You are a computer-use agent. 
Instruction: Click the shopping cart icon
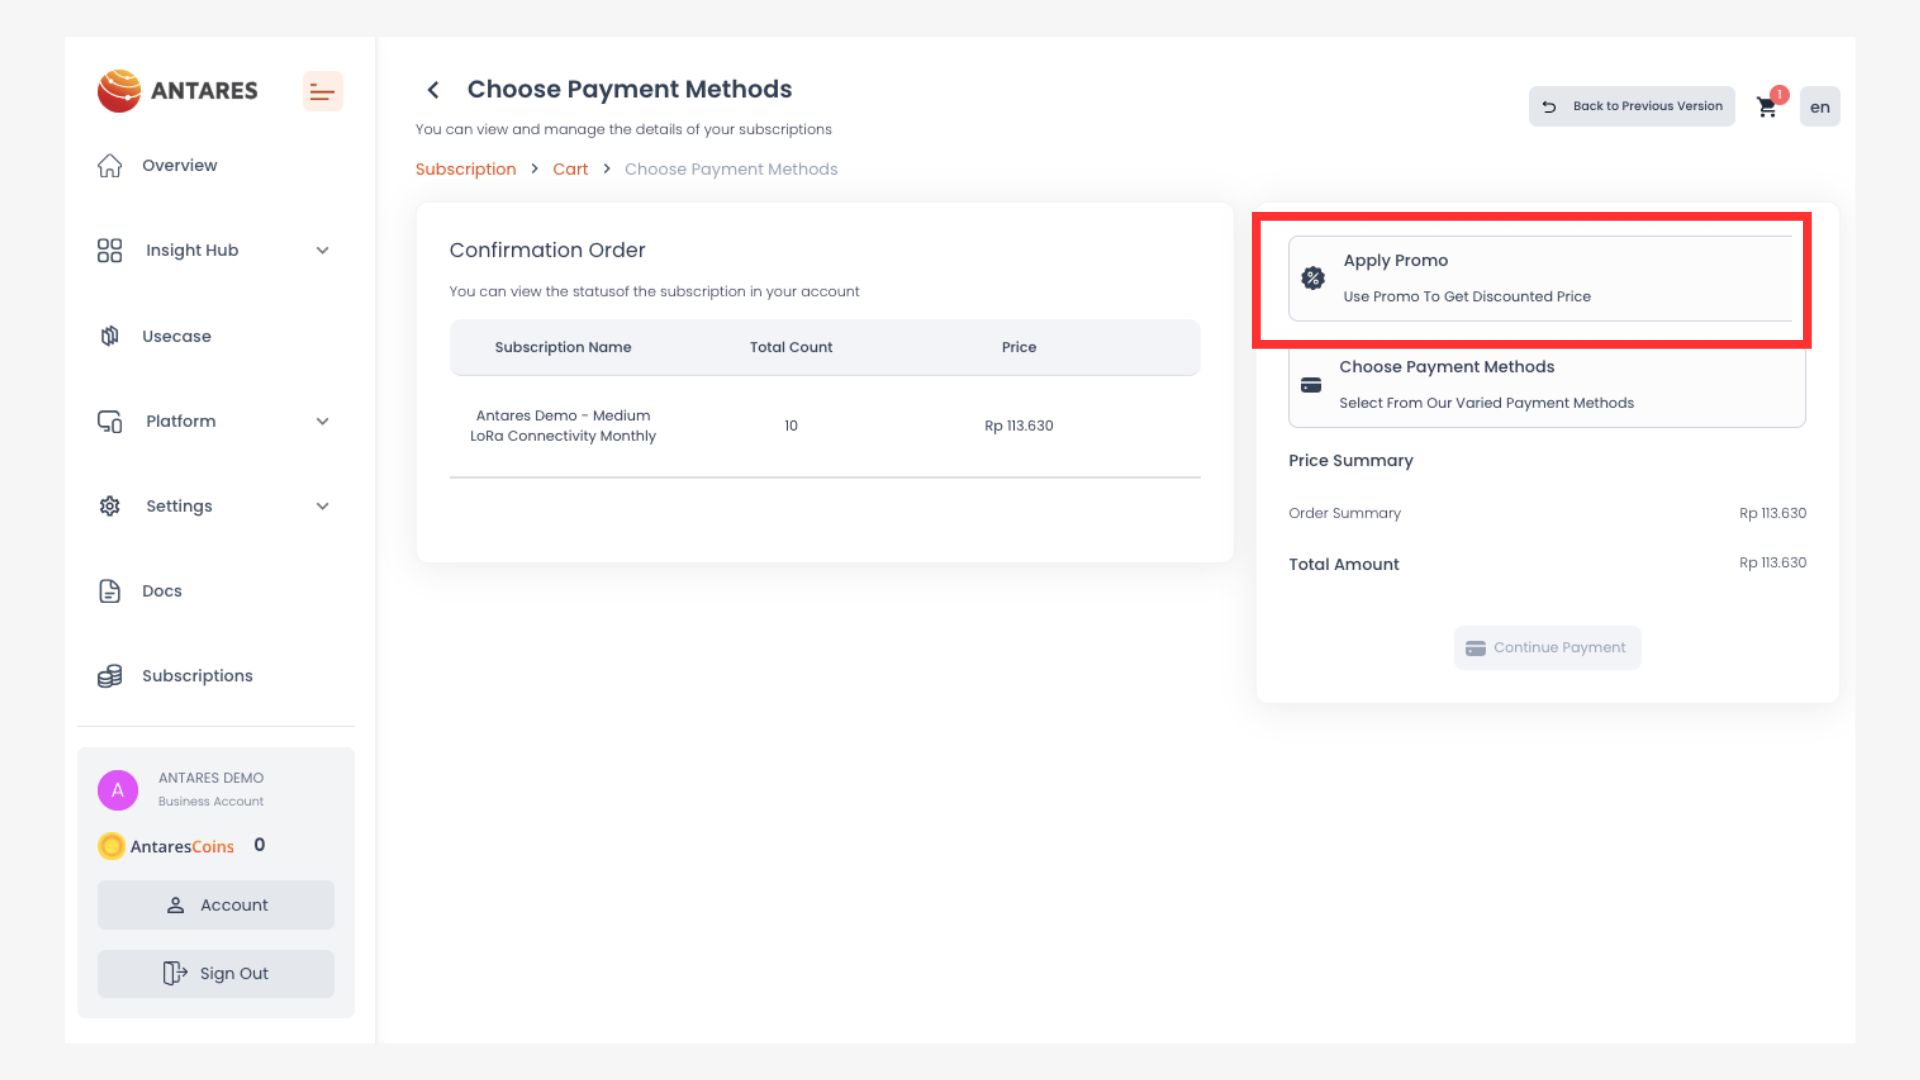tap(1767, 107)
